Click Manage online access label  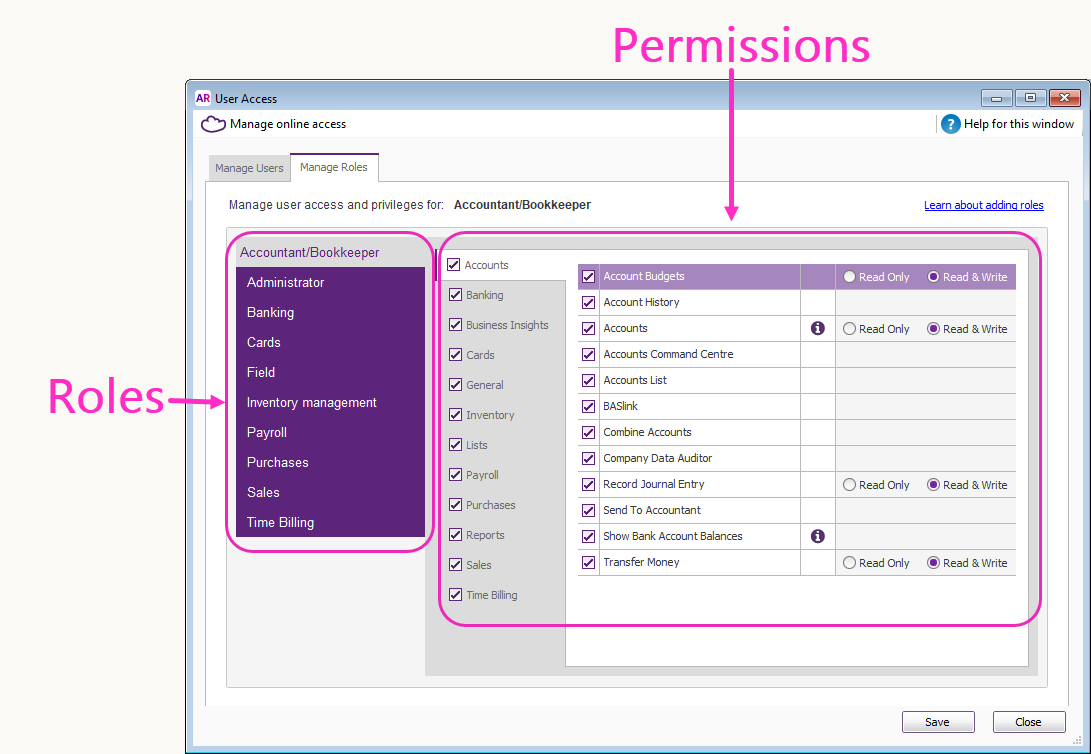pyautogui.click(x=288, y=125)
